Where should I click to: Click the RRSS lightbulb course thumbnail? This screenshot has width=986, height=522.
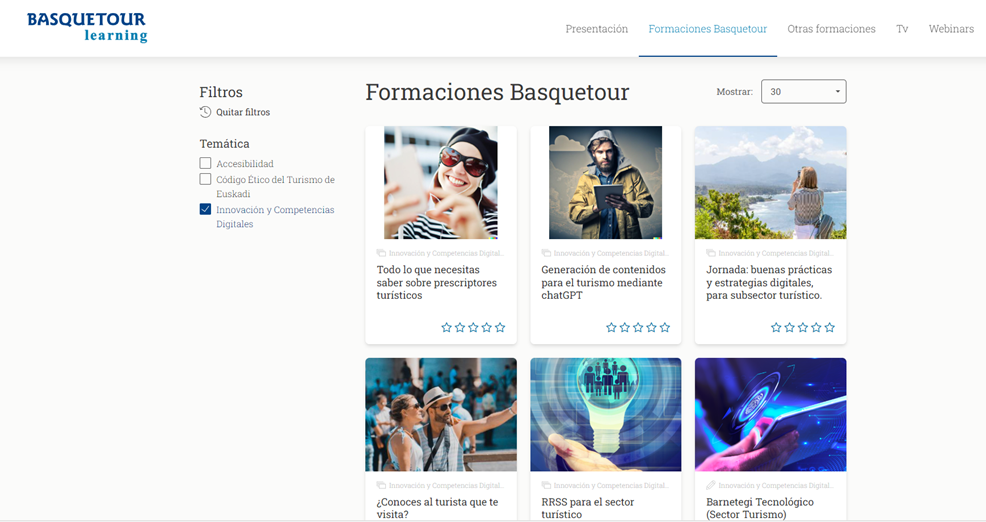(x=605, y=414)
